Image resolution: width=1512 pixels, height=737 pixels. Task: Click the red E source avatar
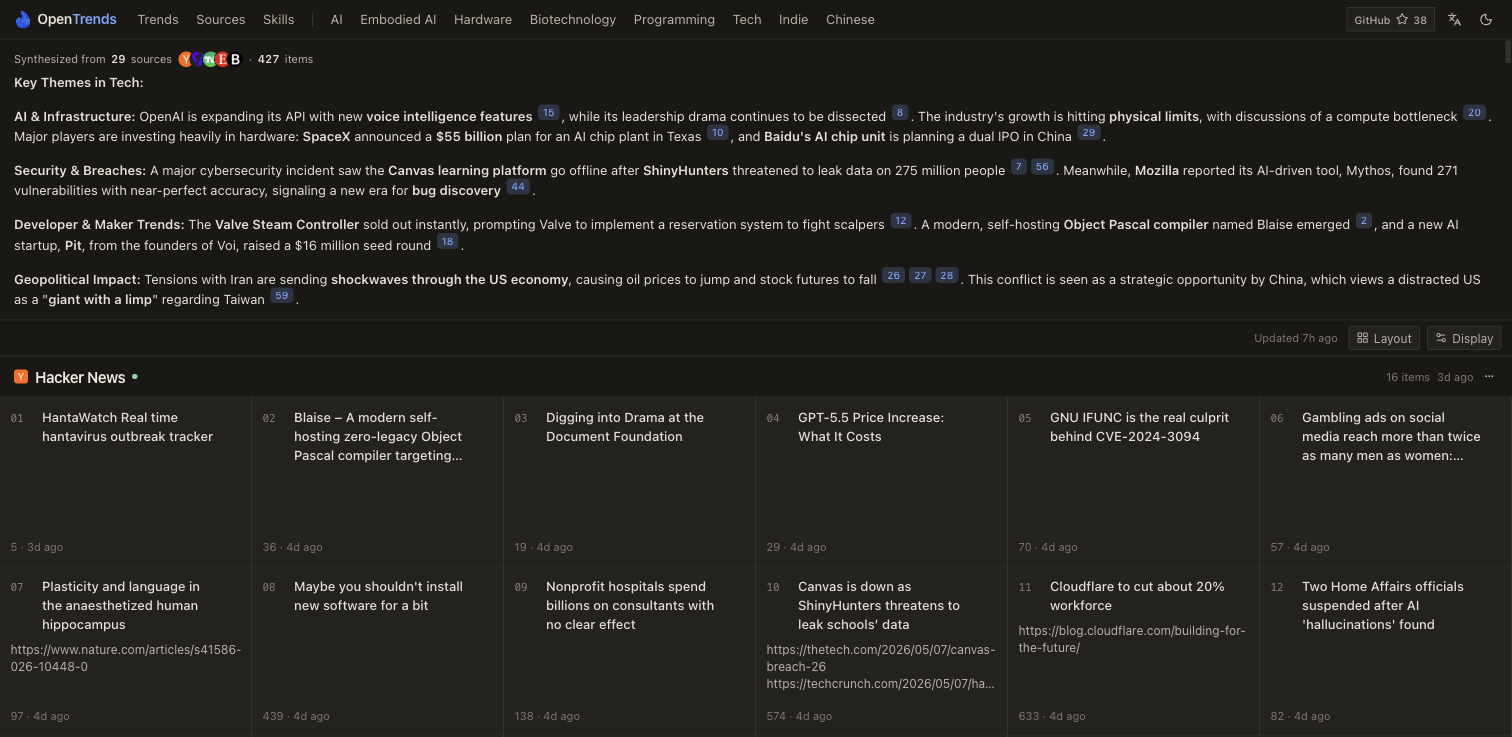point(222,59)
